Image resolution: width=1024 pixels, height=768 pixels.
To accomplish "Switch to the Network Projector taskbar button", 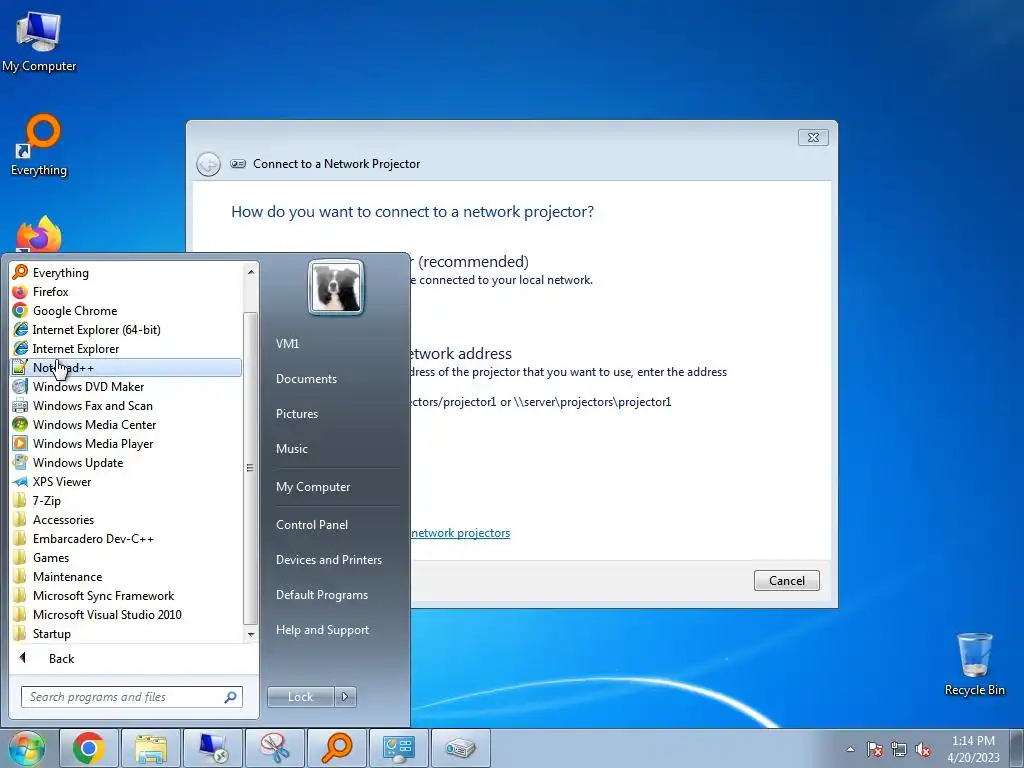I will click(x=460, y=748).
